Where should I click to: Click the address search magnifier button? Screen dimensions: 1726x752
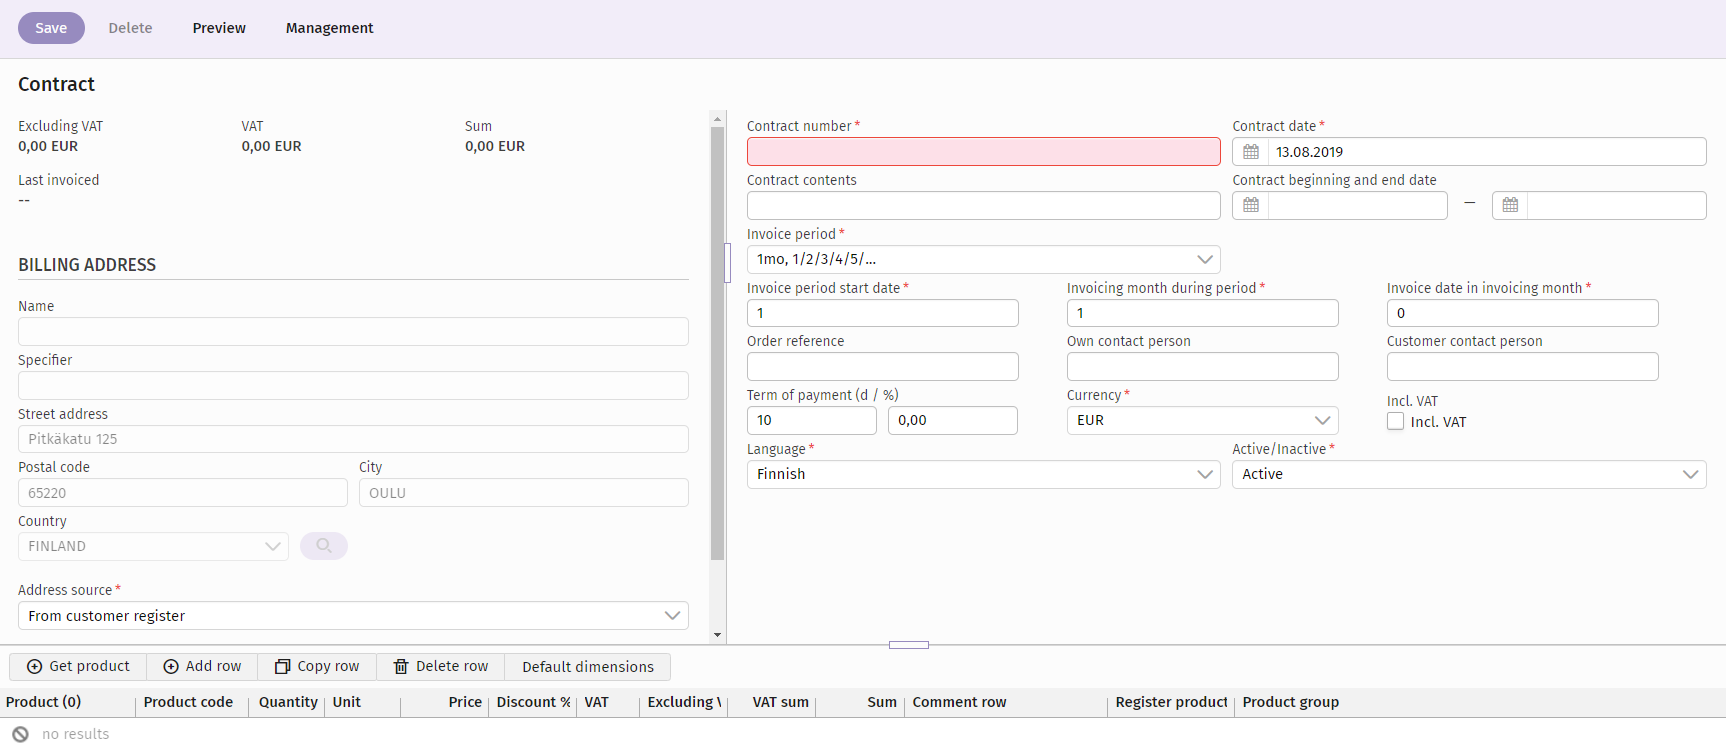[324, 546]
